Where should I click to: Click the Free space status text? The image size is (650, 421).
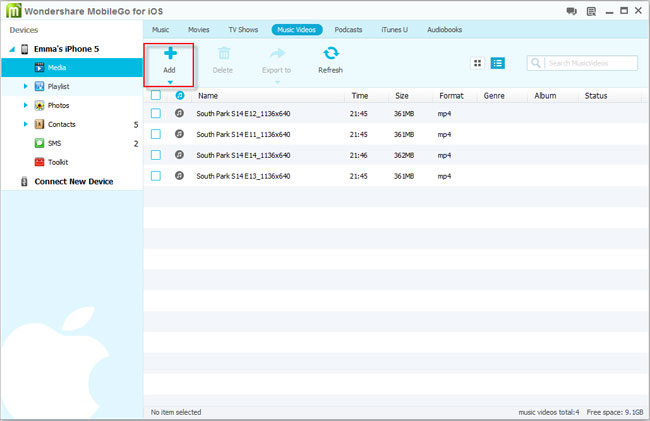tap(615, 412)
